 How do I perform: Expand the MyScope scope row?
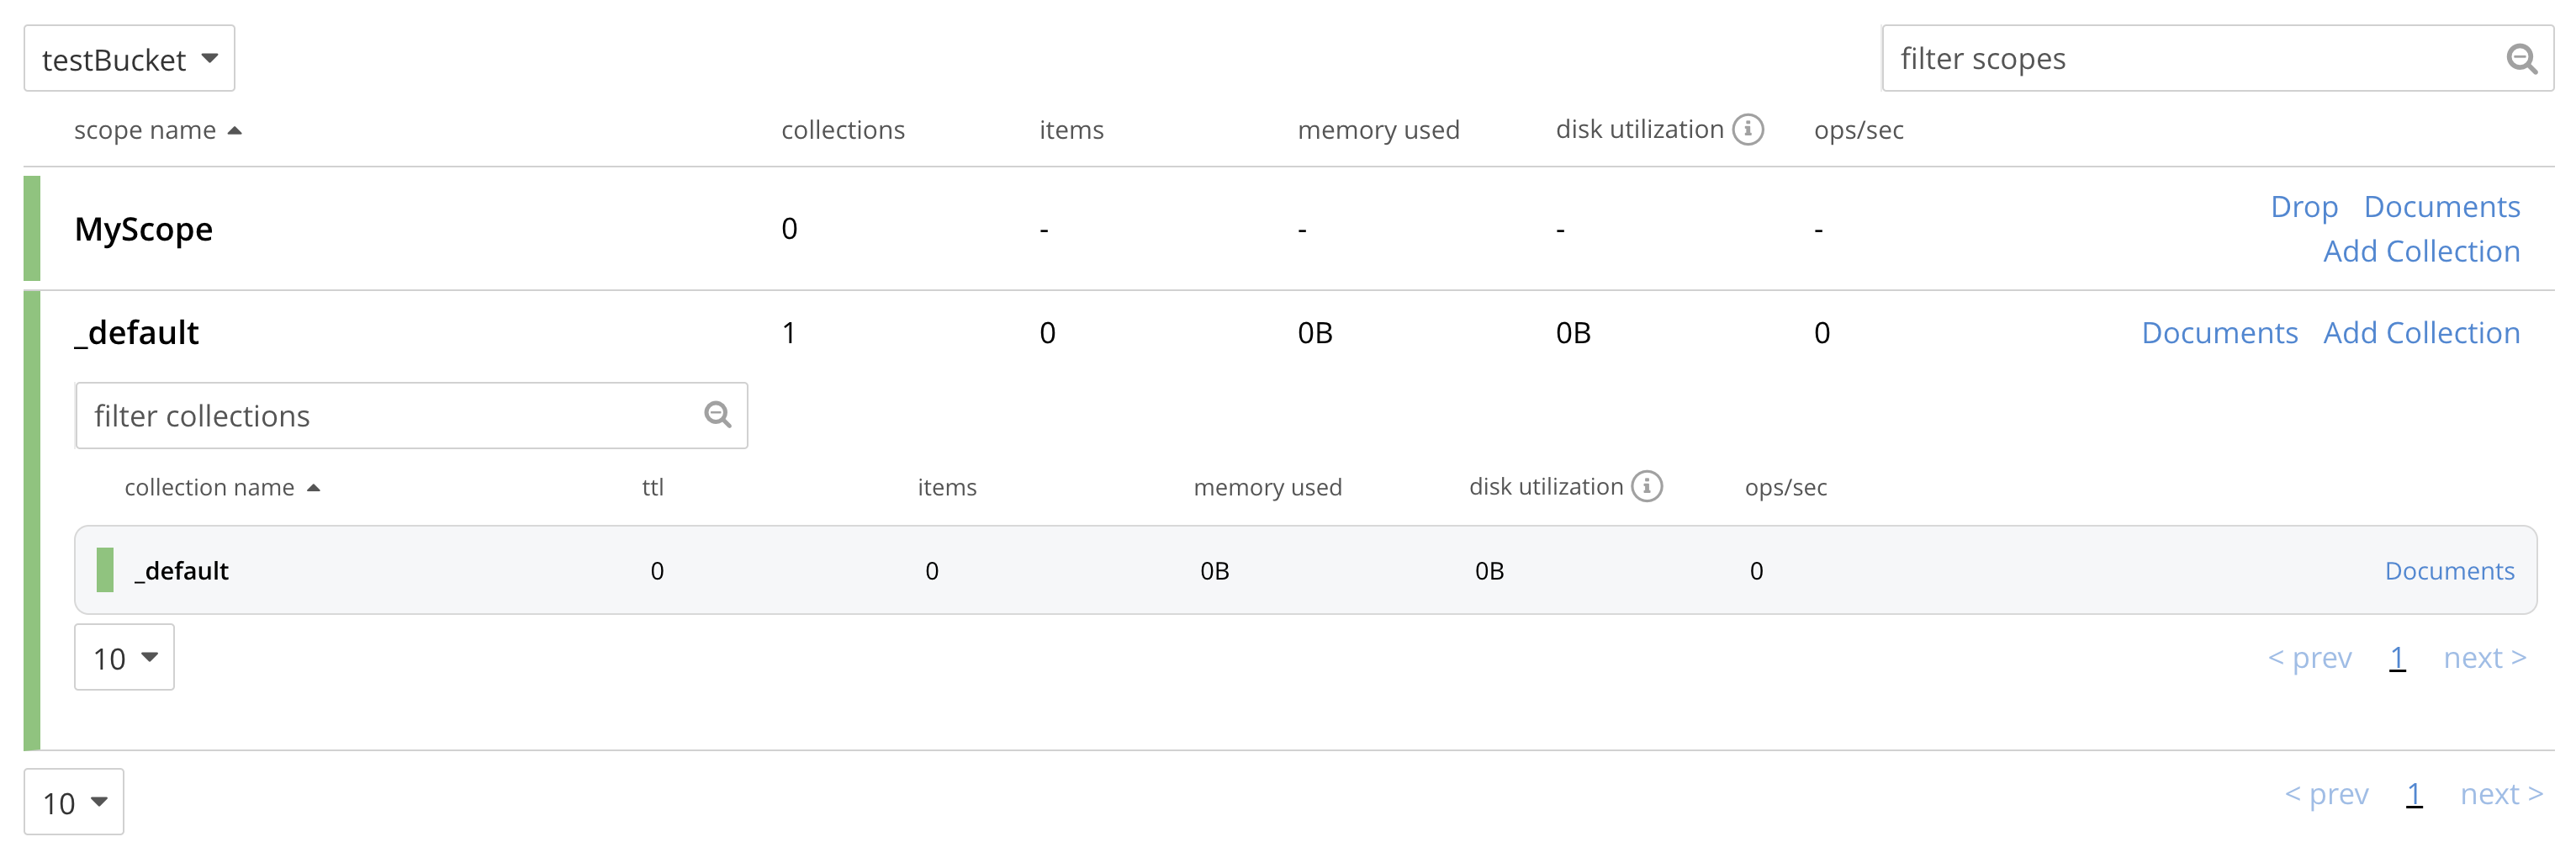click(144, 229)
